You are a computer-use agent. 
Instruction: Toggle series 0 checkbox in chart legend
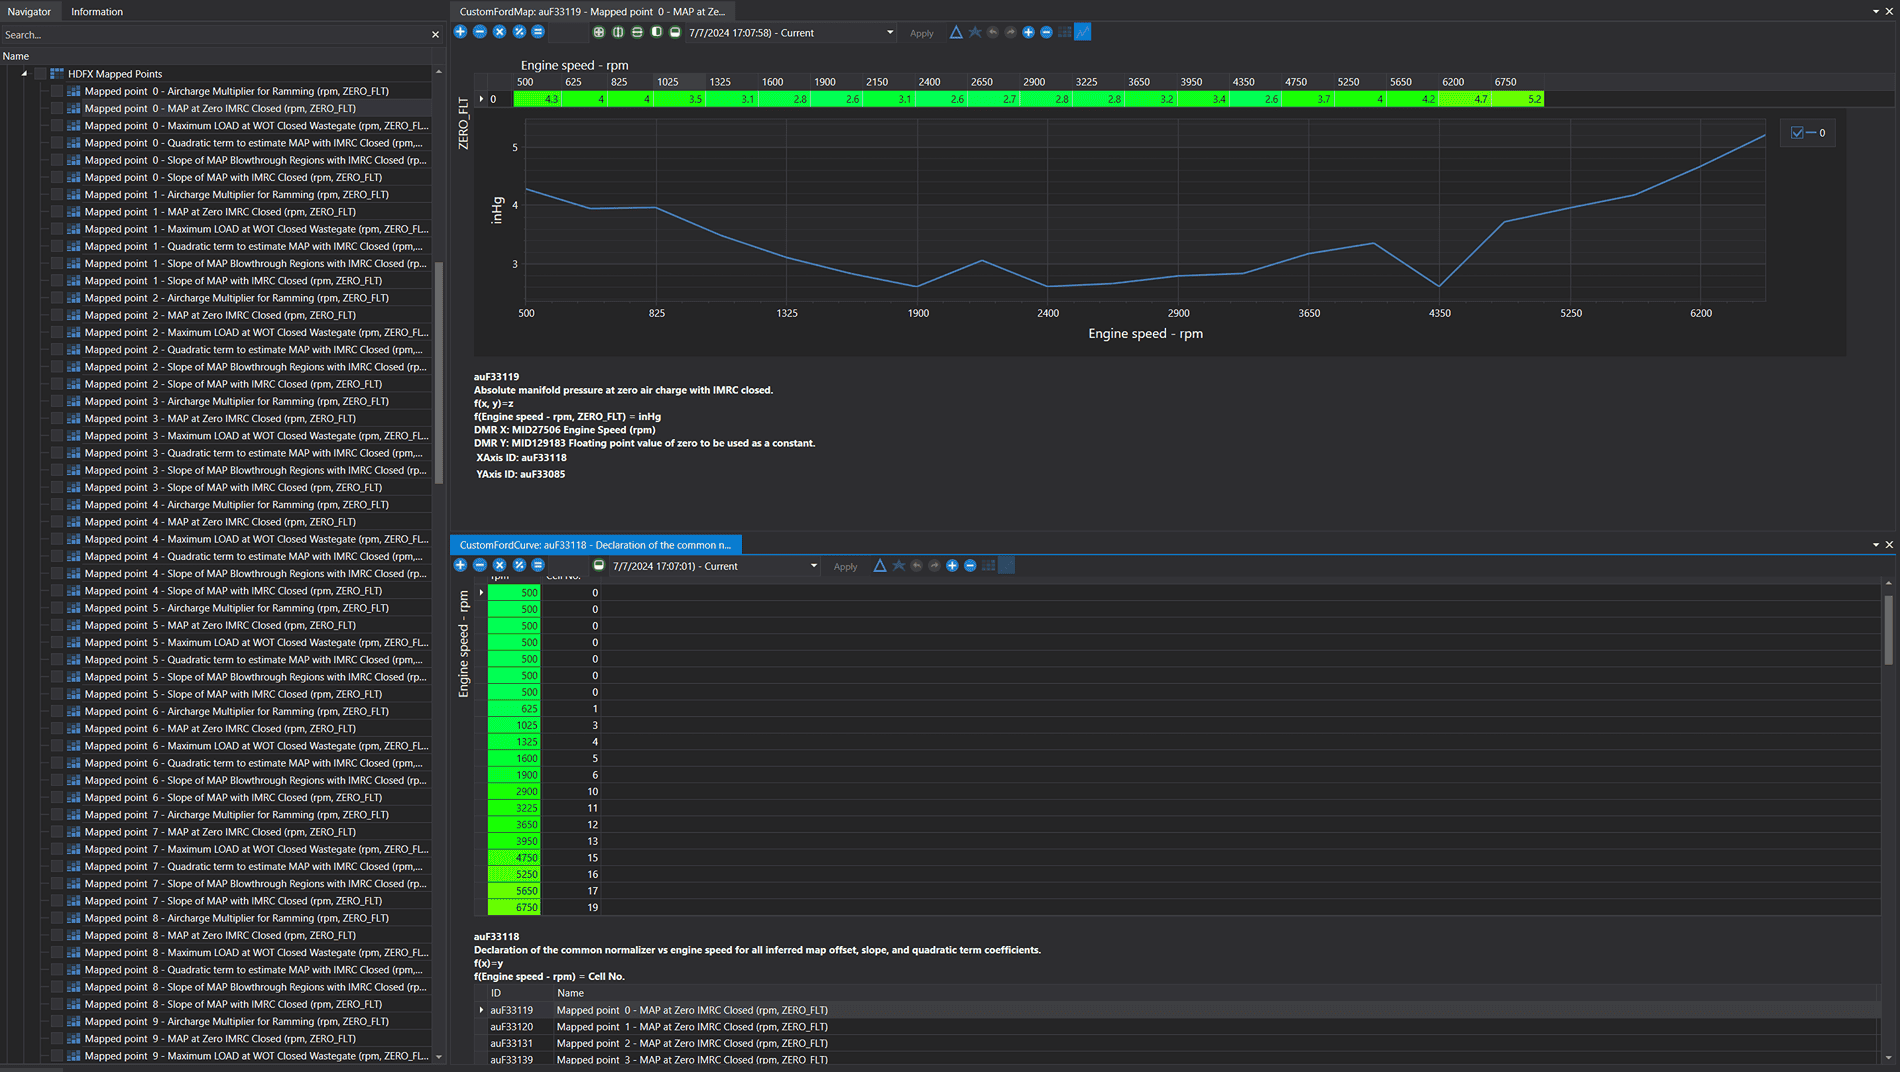[x=1797, y=133]
